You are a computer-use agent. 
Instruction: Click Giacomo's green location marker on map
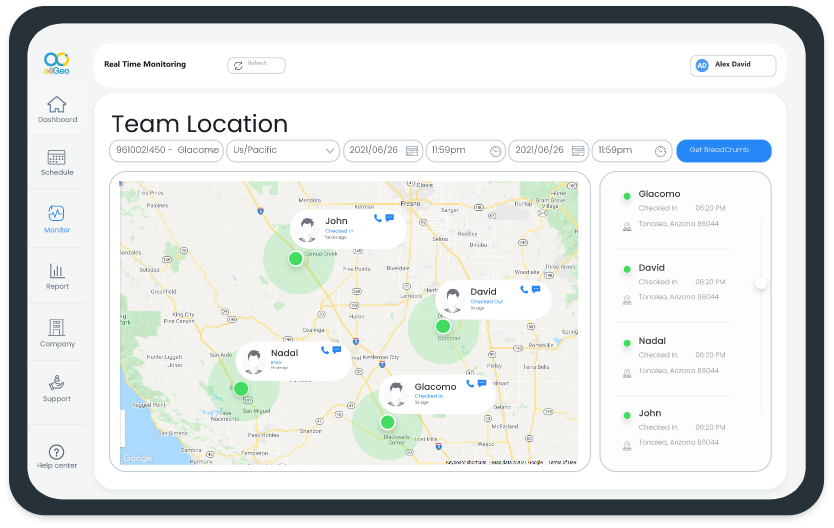(388, 422)
